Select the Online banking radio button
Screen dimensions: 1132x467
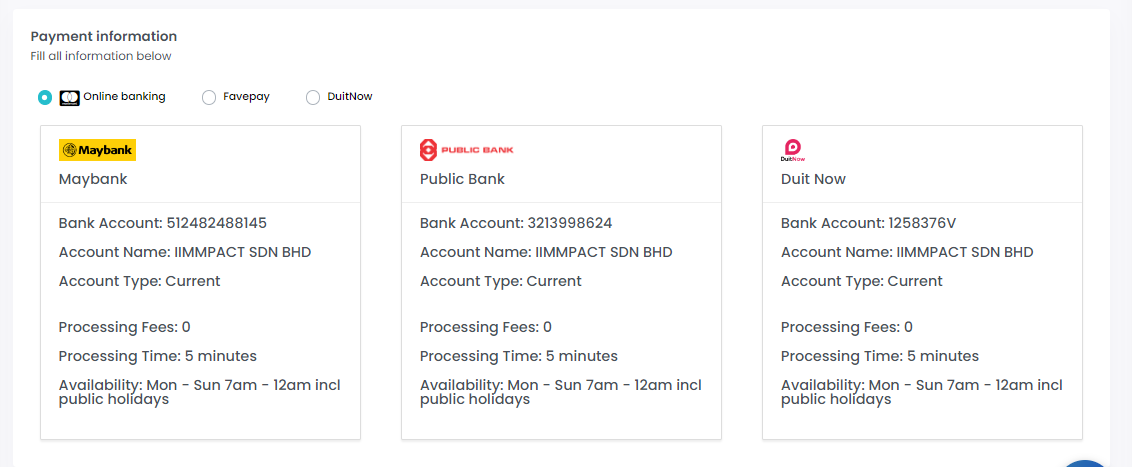(45, 97)
